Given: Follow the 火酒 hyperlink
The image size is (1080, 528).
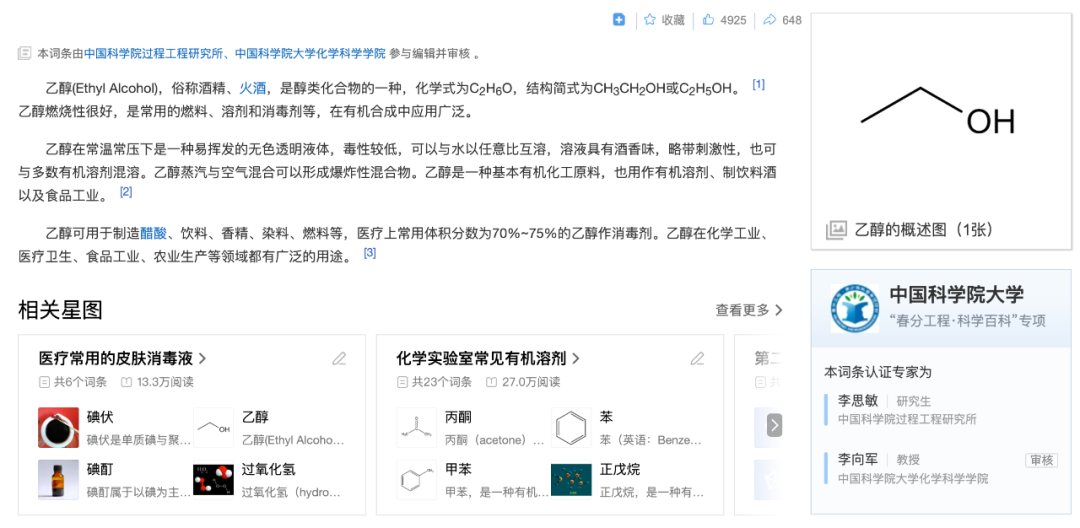Looking at the screenshot, I should coord(253,88).
